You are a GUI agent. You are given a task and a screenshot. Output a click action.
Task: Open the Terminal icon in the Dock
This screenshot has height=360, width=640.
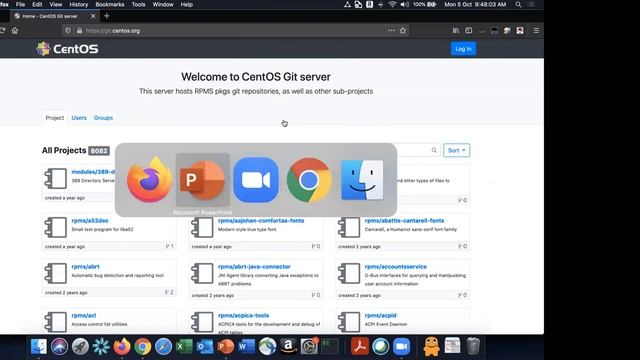[x=330, y=347]
